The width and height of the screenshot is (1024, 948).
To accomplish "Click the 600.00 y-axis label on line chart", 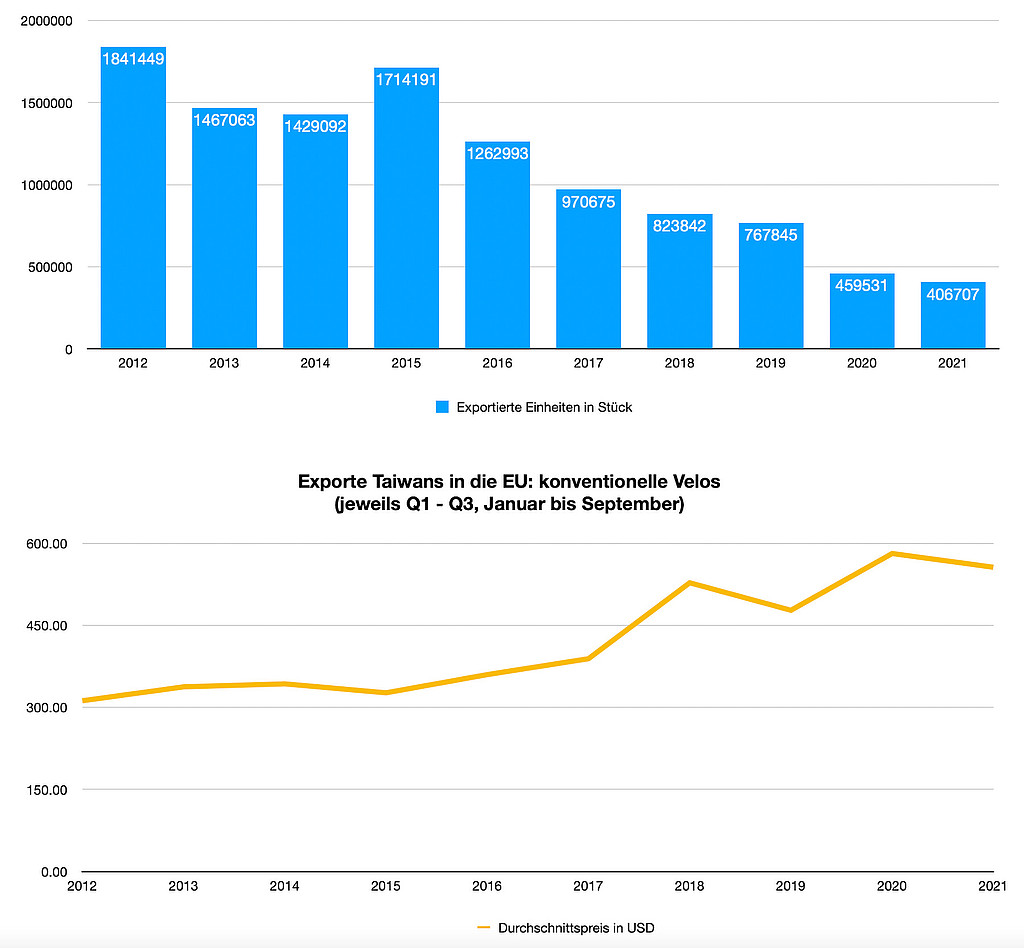I will tap(49, 544).
